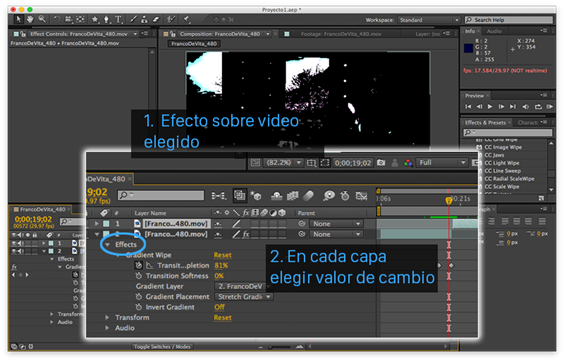Open the Workspace Standard dropdown

click(429, 20)
